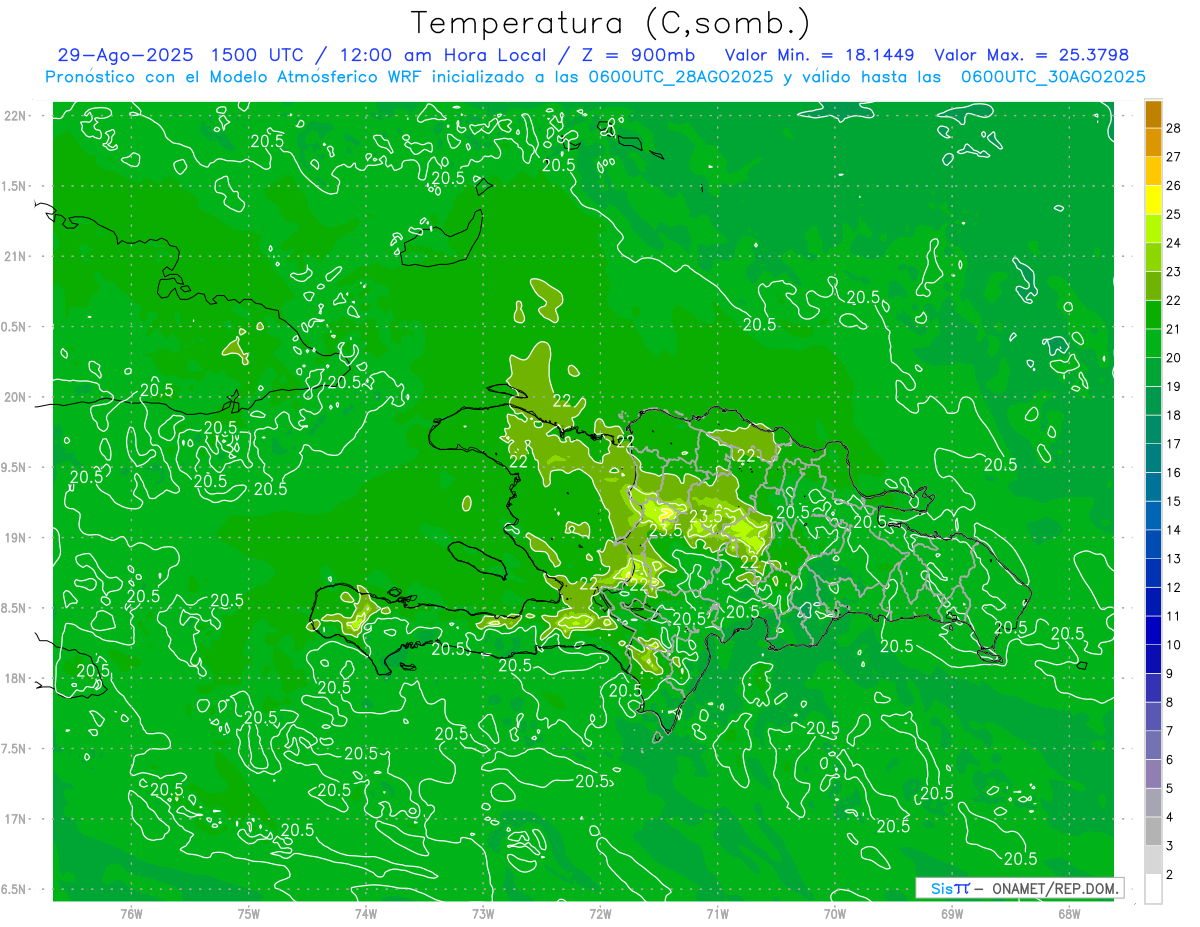Click the "75W" longitude axis label
The height and width of the screenshot is (927, 1200).
(x=248, y=913)
